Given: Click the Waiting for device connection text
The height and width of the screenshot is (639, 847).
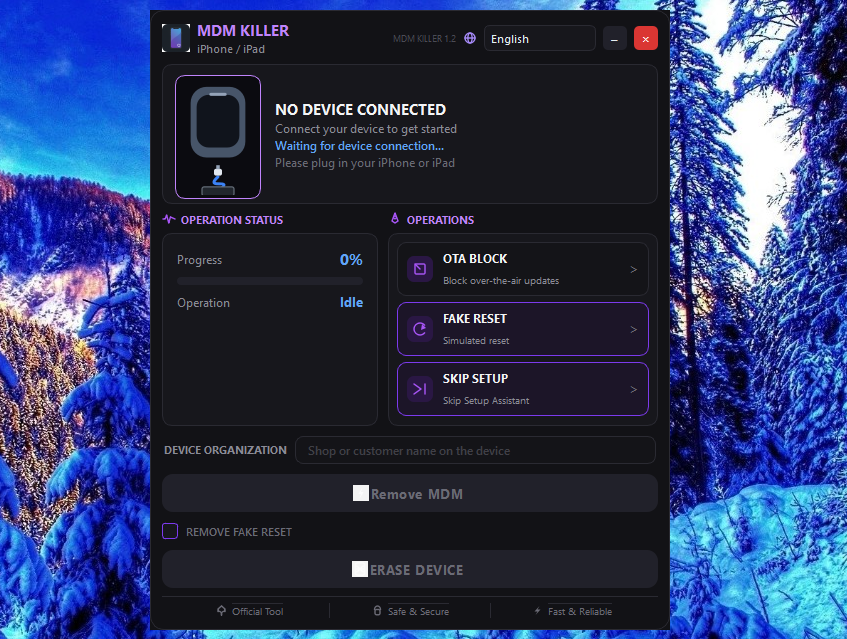Looking at the screenshot, I should point(360,146).
